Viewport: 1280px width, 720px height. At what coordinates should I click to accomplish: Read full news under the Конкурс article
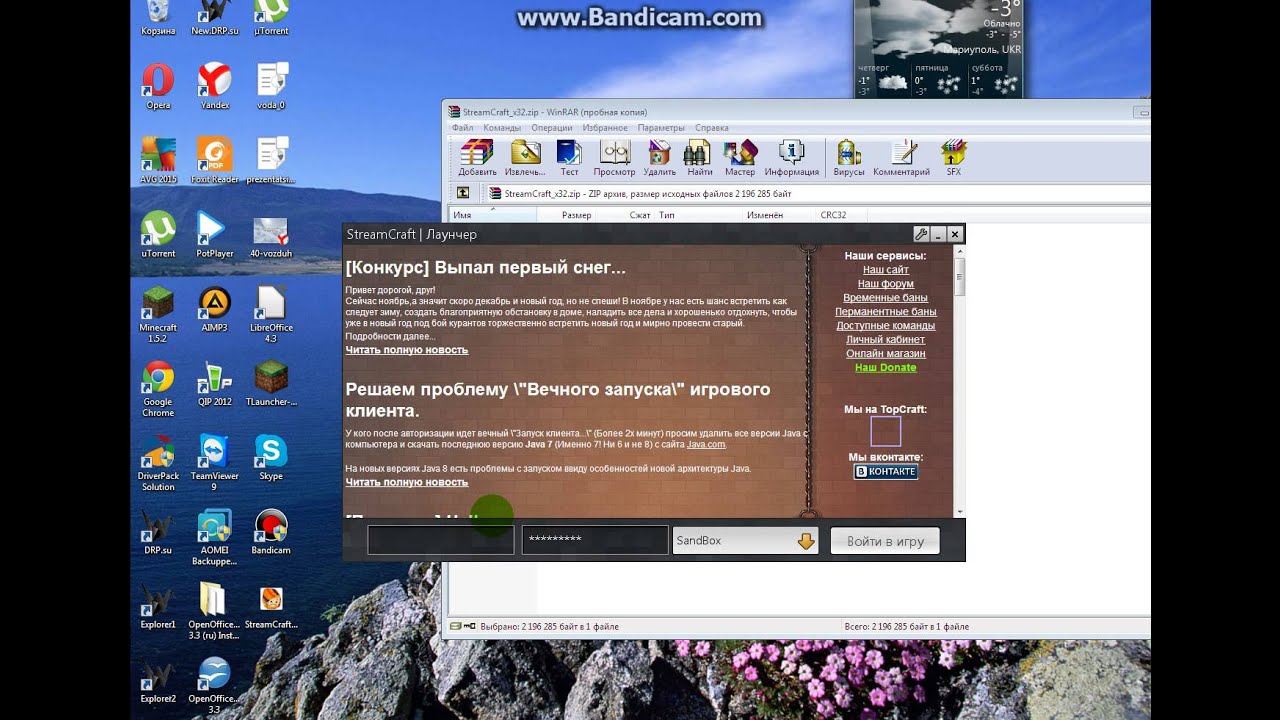tap(407, 350)
